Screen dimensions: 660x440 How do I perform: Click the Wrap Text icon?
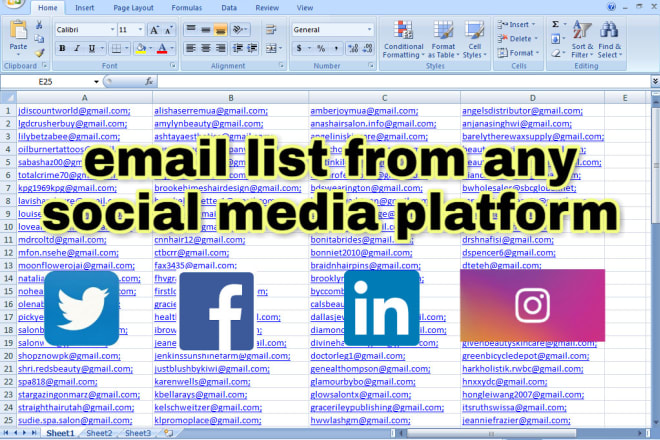pyautogui.click(x=271, y=29)
